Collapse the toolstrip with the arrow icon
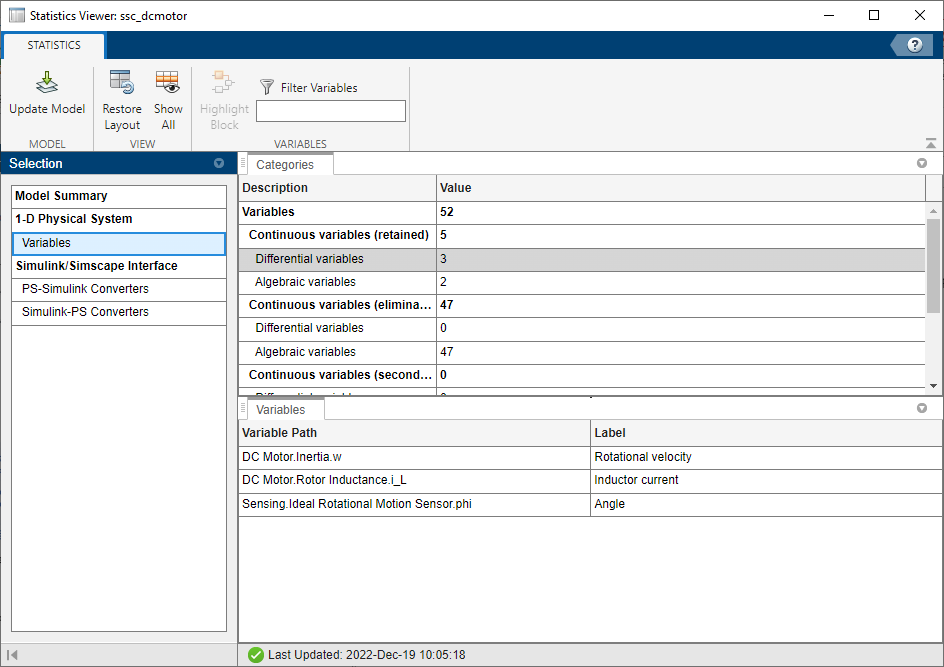The height and width of the screenshot is (667, 944). [931, 144]
